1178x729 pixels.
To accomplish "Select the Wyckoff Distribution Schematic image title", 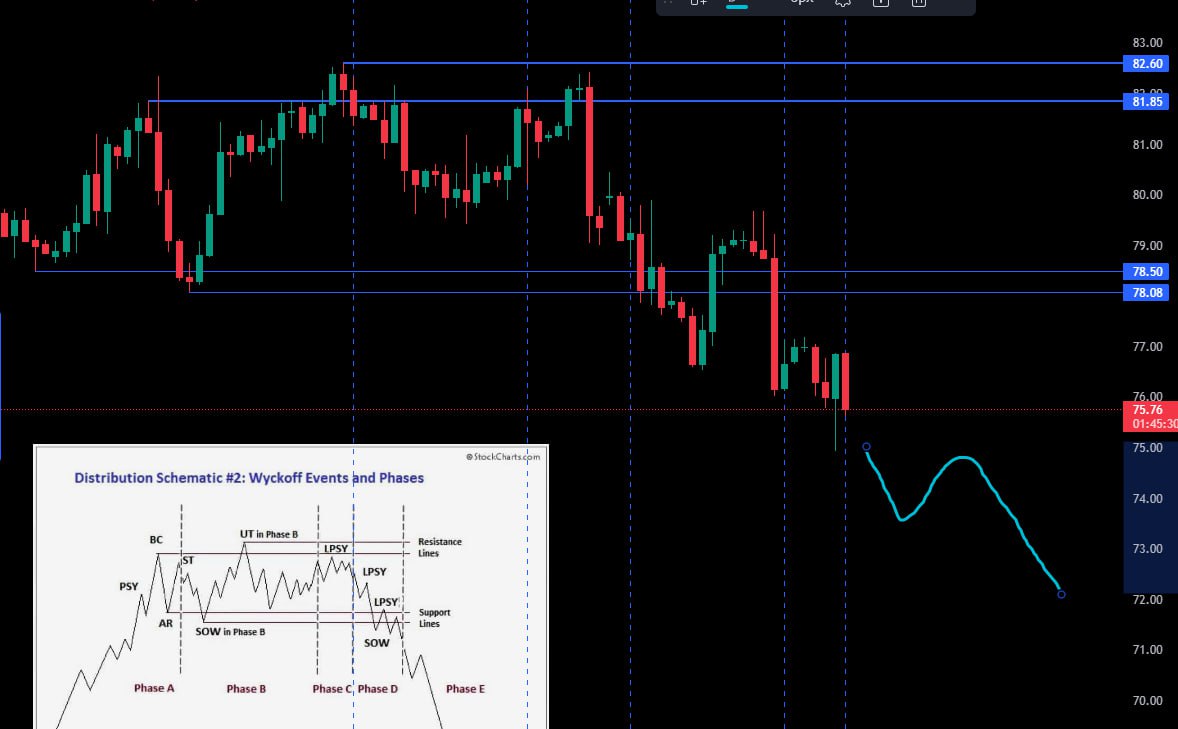I will coord(249,478).
